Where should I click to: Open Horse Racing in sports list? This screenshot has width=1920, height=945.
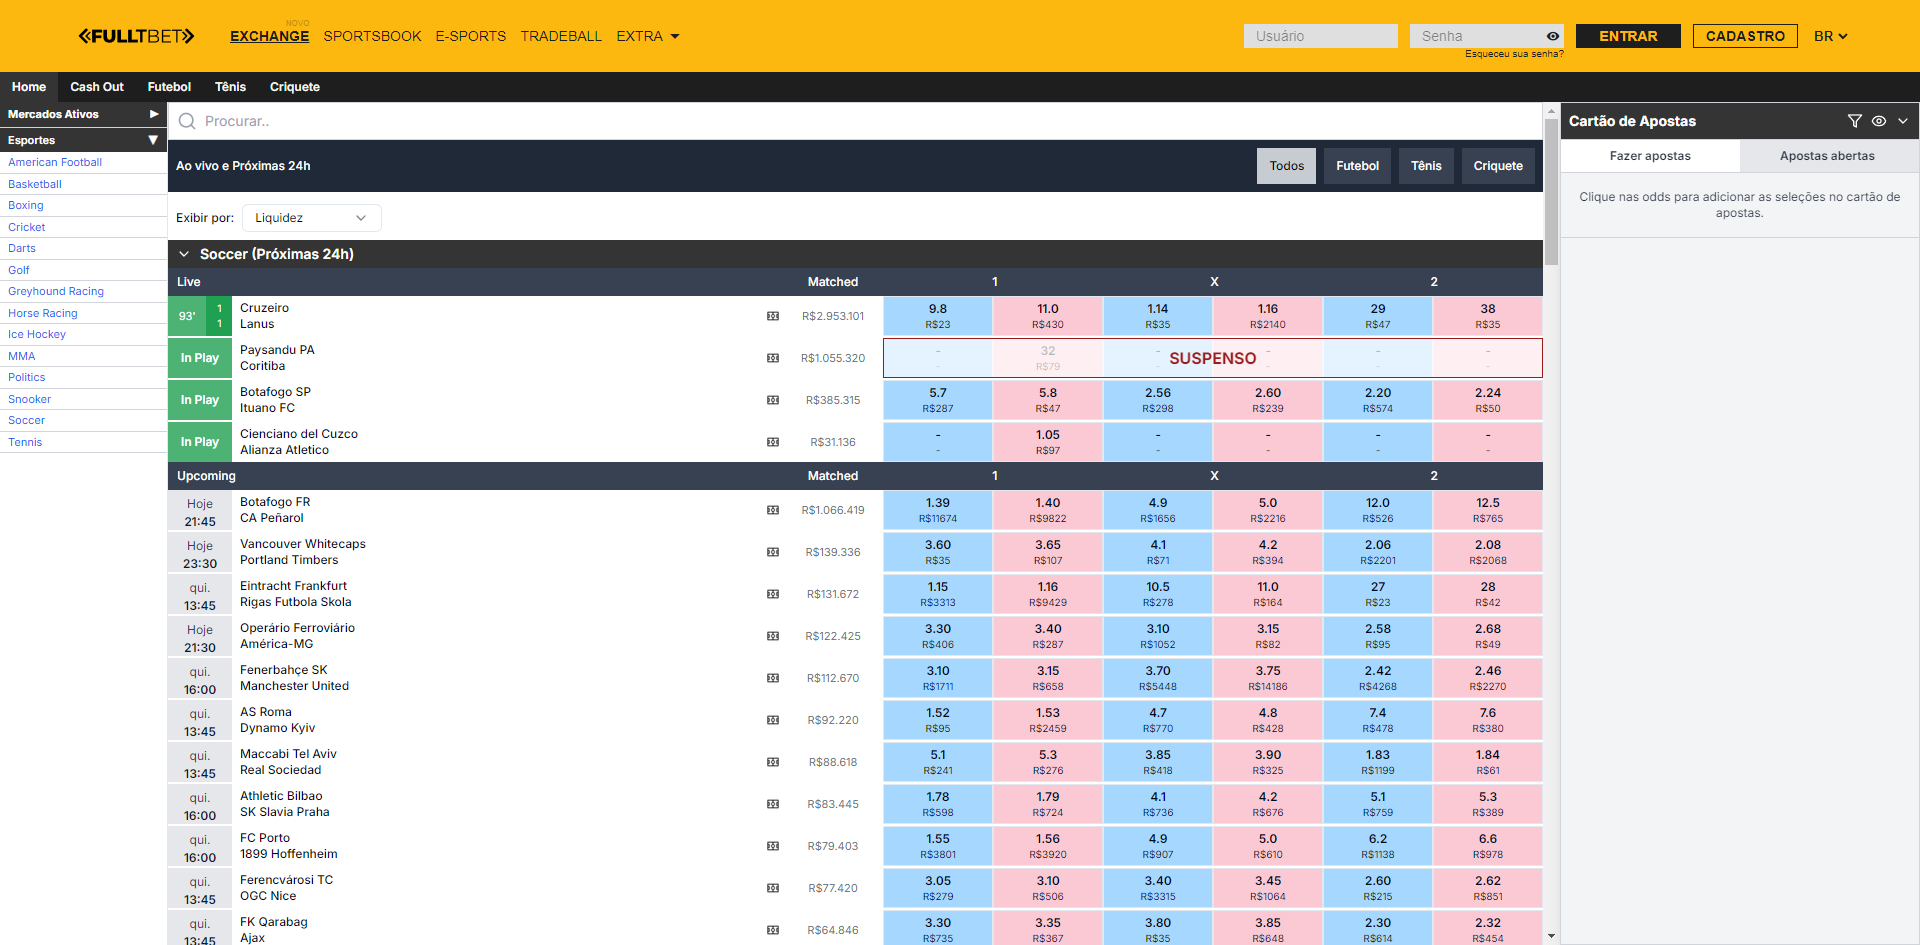coord(43,313)
